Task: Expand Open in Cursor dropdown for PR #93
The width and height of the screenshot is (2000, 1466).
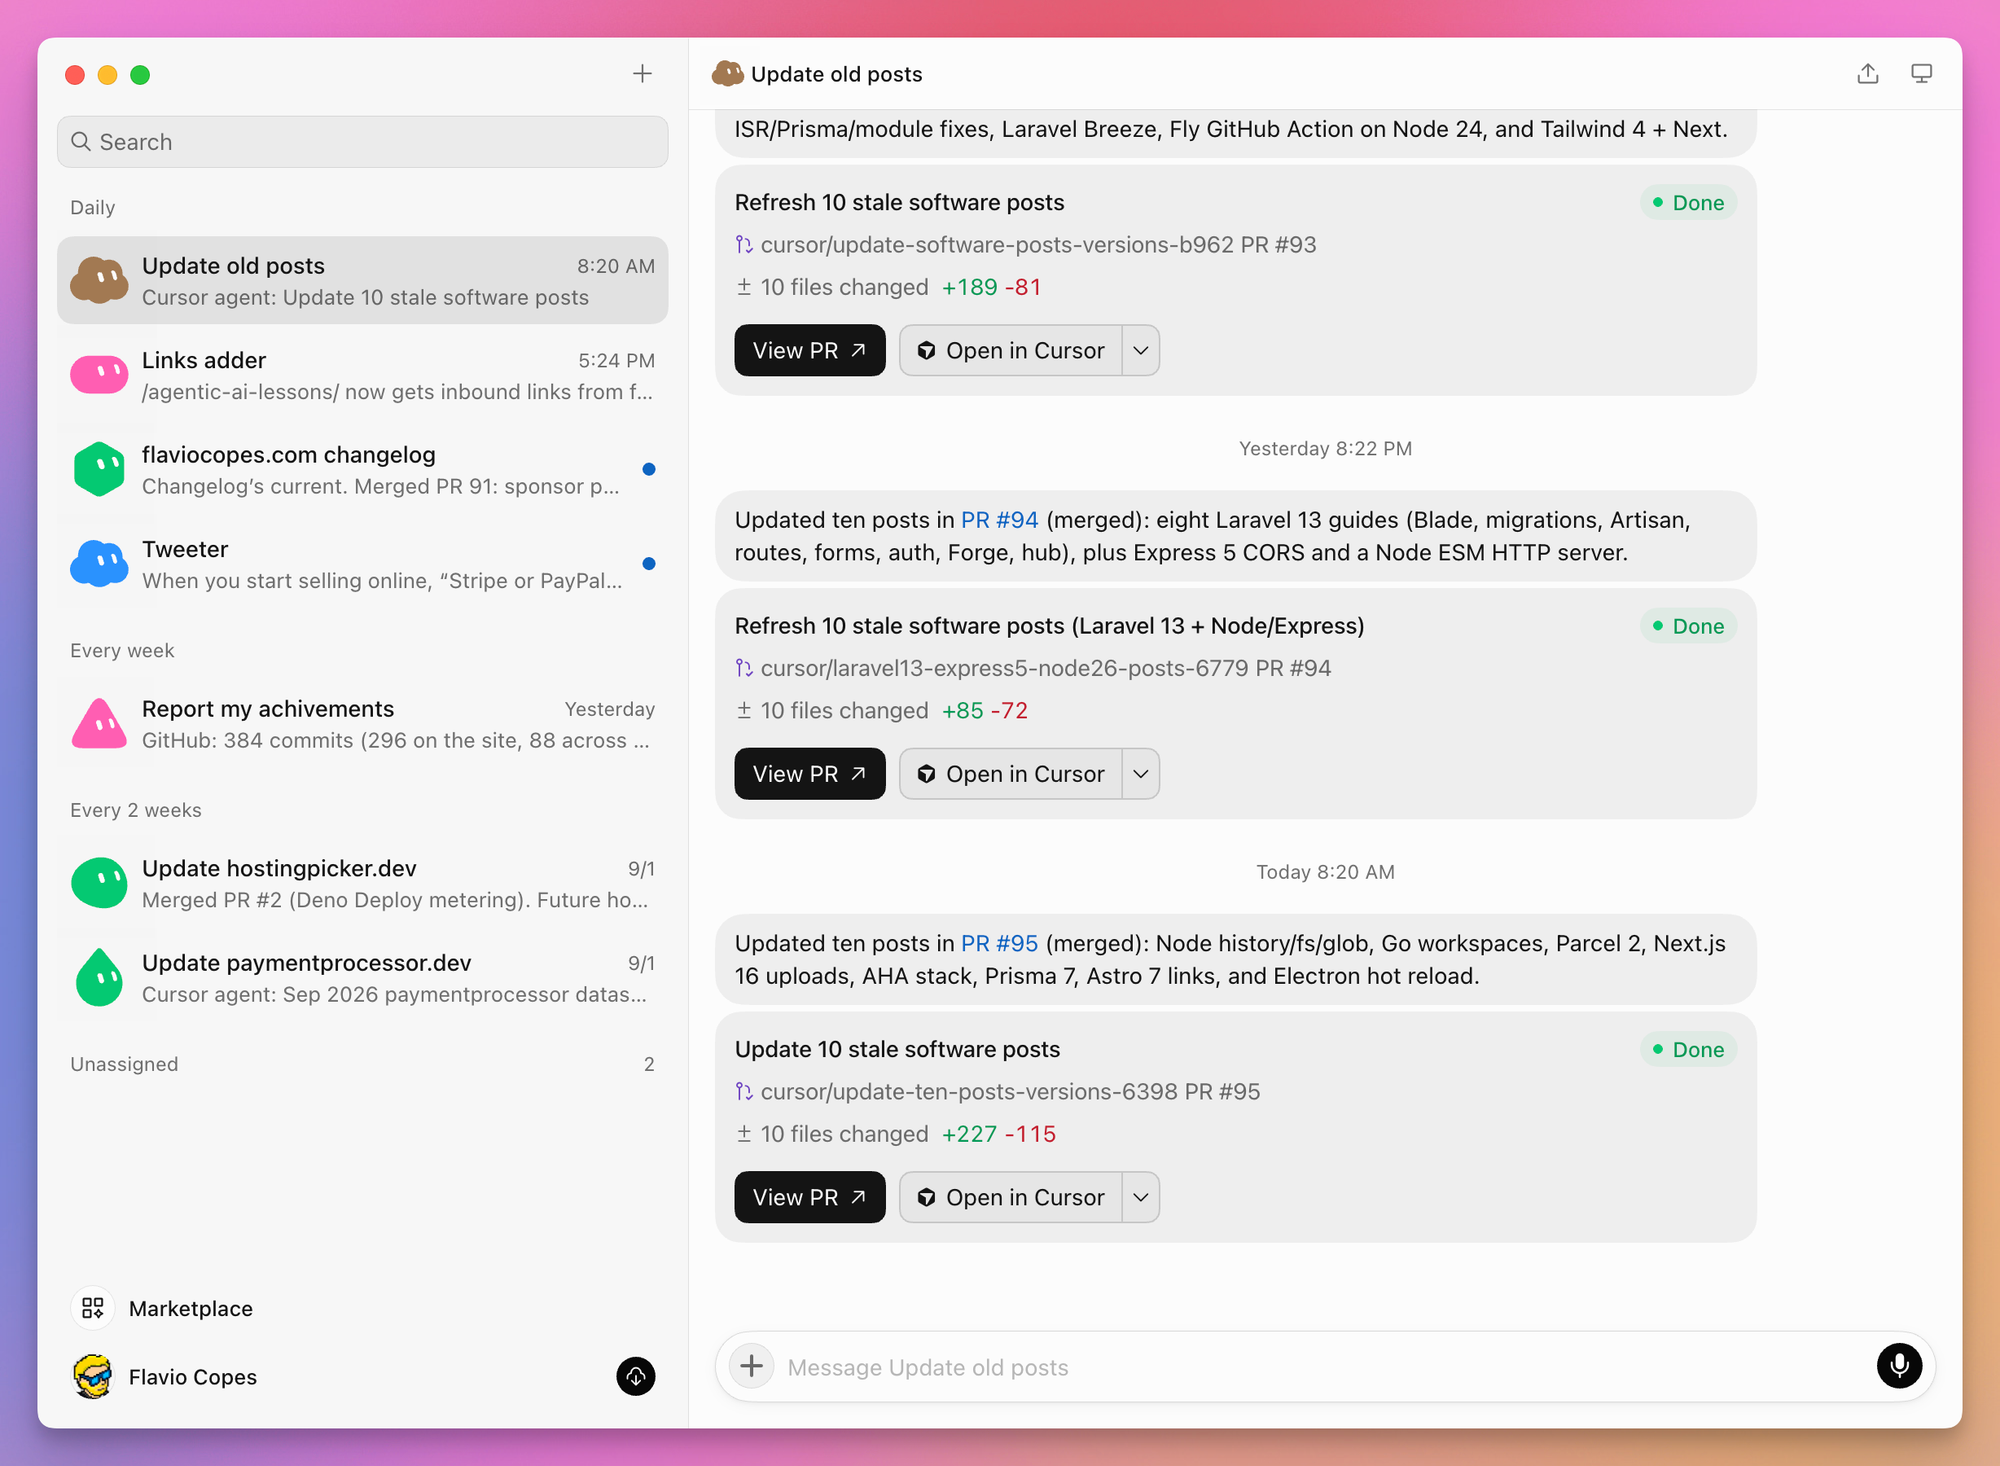Action: point(1141,350)
